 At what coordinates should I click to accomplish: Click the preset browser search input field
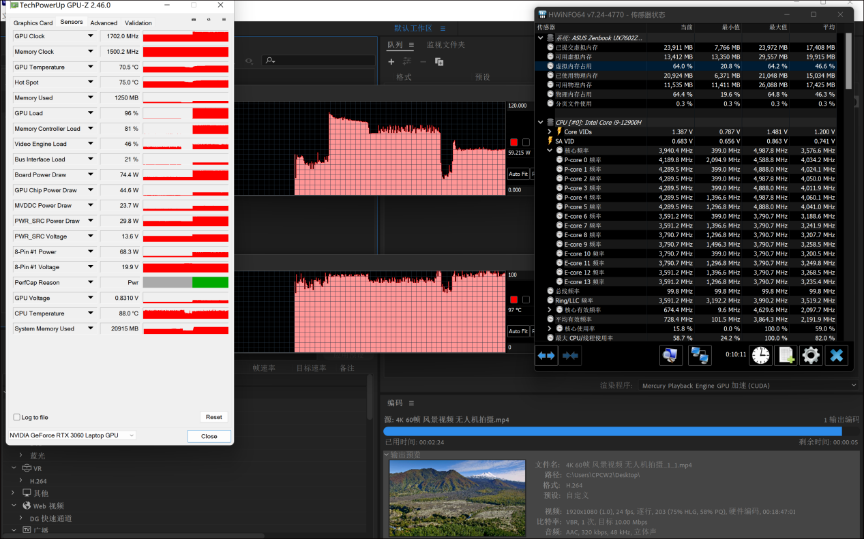coord(320,60)
